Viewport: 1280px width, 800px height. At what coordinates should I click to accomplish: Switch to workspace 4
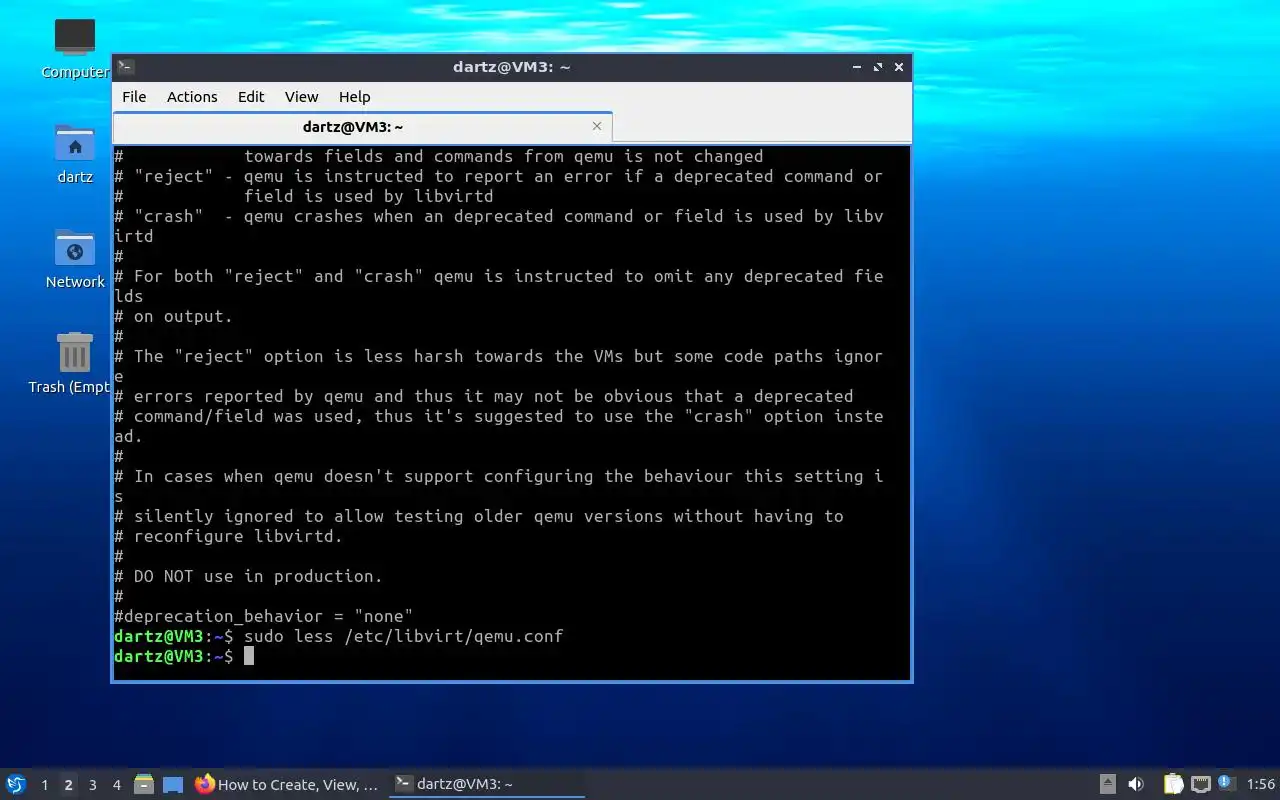[116, 785]
